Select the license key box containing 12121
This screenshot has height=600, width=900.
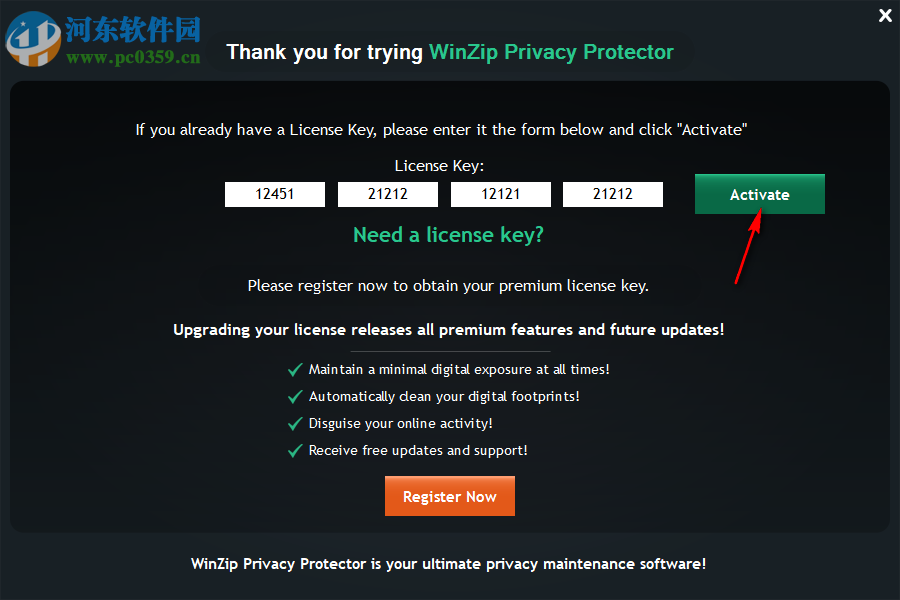[x=500, y=194]
